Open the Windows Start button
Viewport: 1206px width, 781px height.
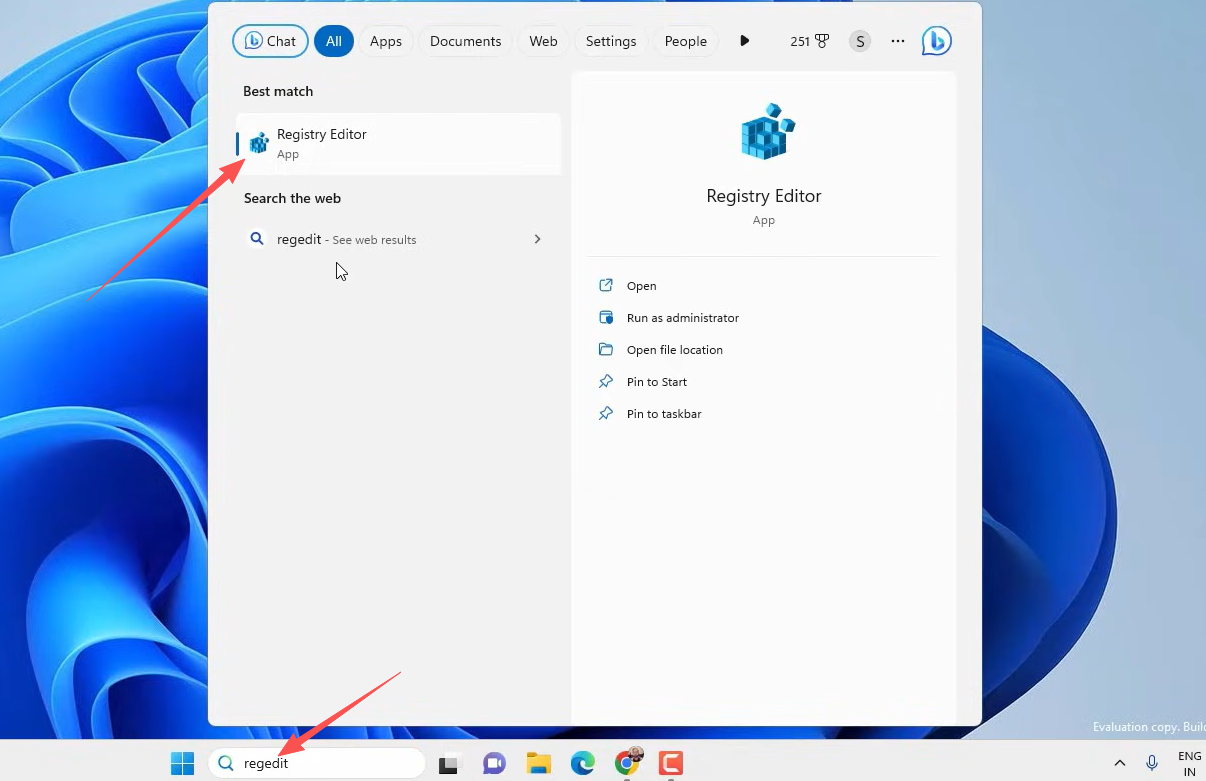[x=182, y=763]
